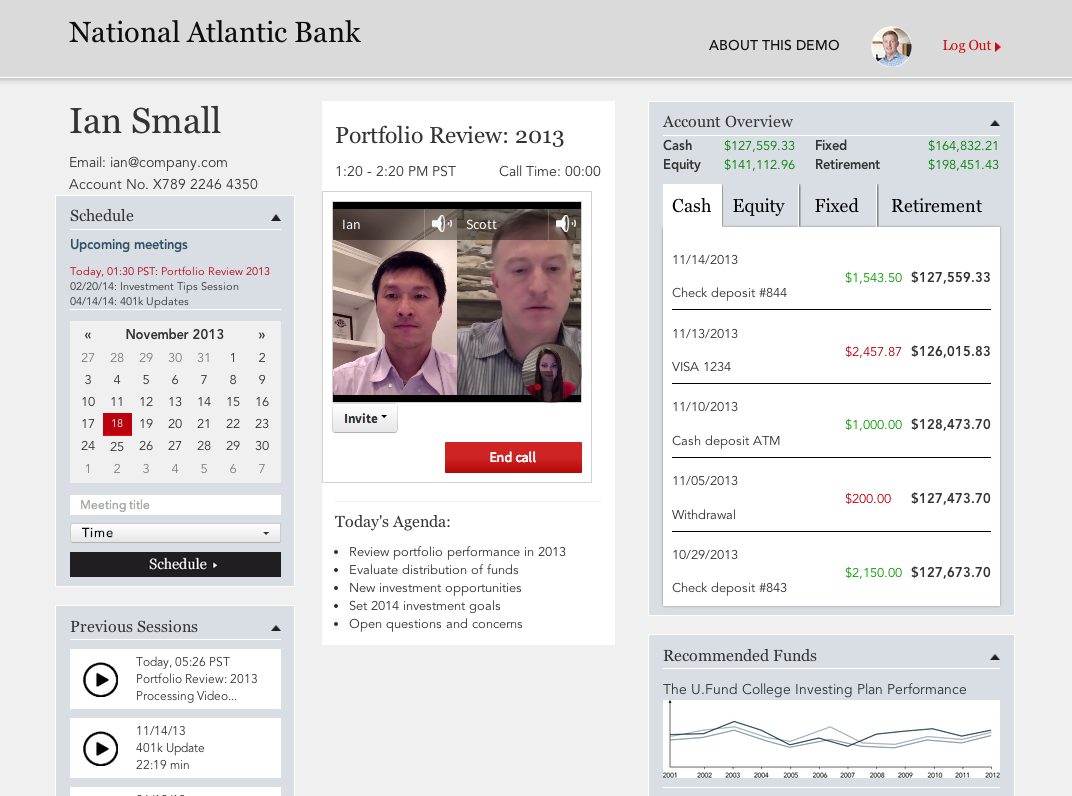1072x796 pixels.
Task: Click the small self-view video thumbnail
Action: (552, 373)
